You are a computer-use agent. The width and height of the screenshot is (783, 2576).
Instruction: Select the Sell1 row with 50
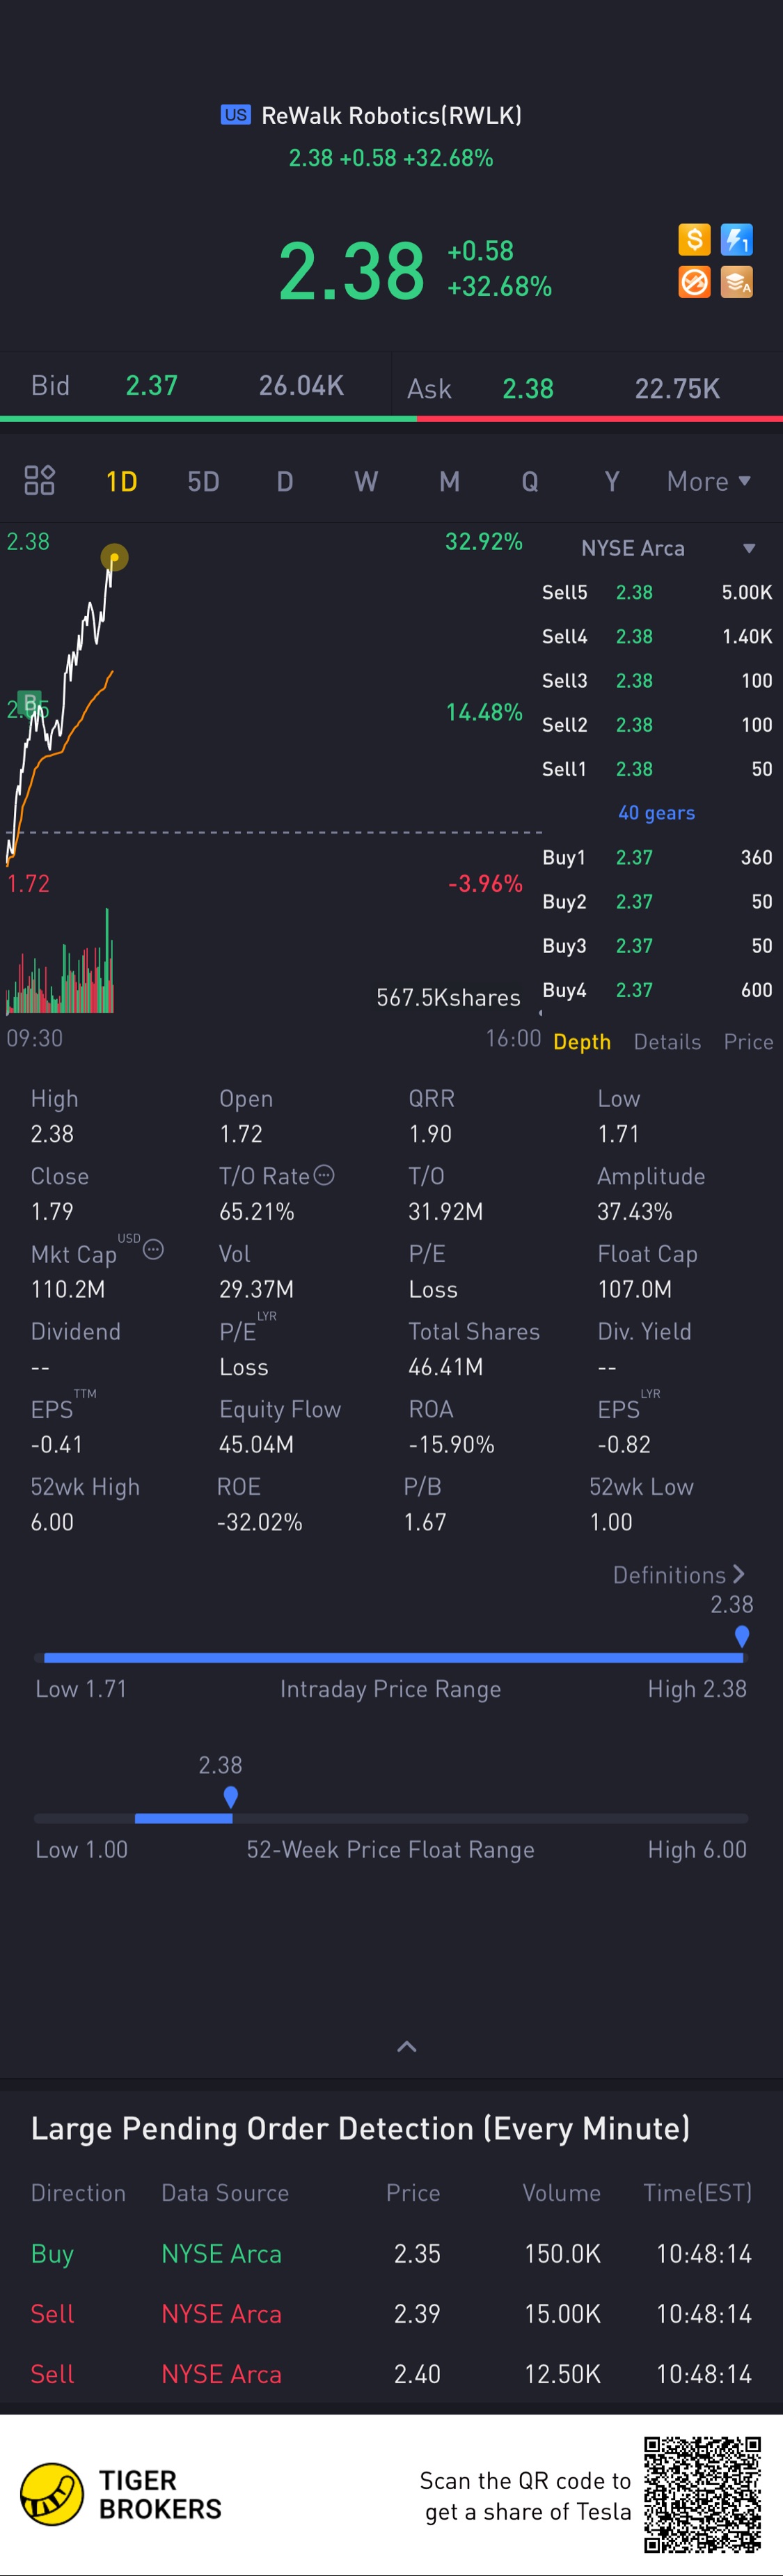point(657,769)
